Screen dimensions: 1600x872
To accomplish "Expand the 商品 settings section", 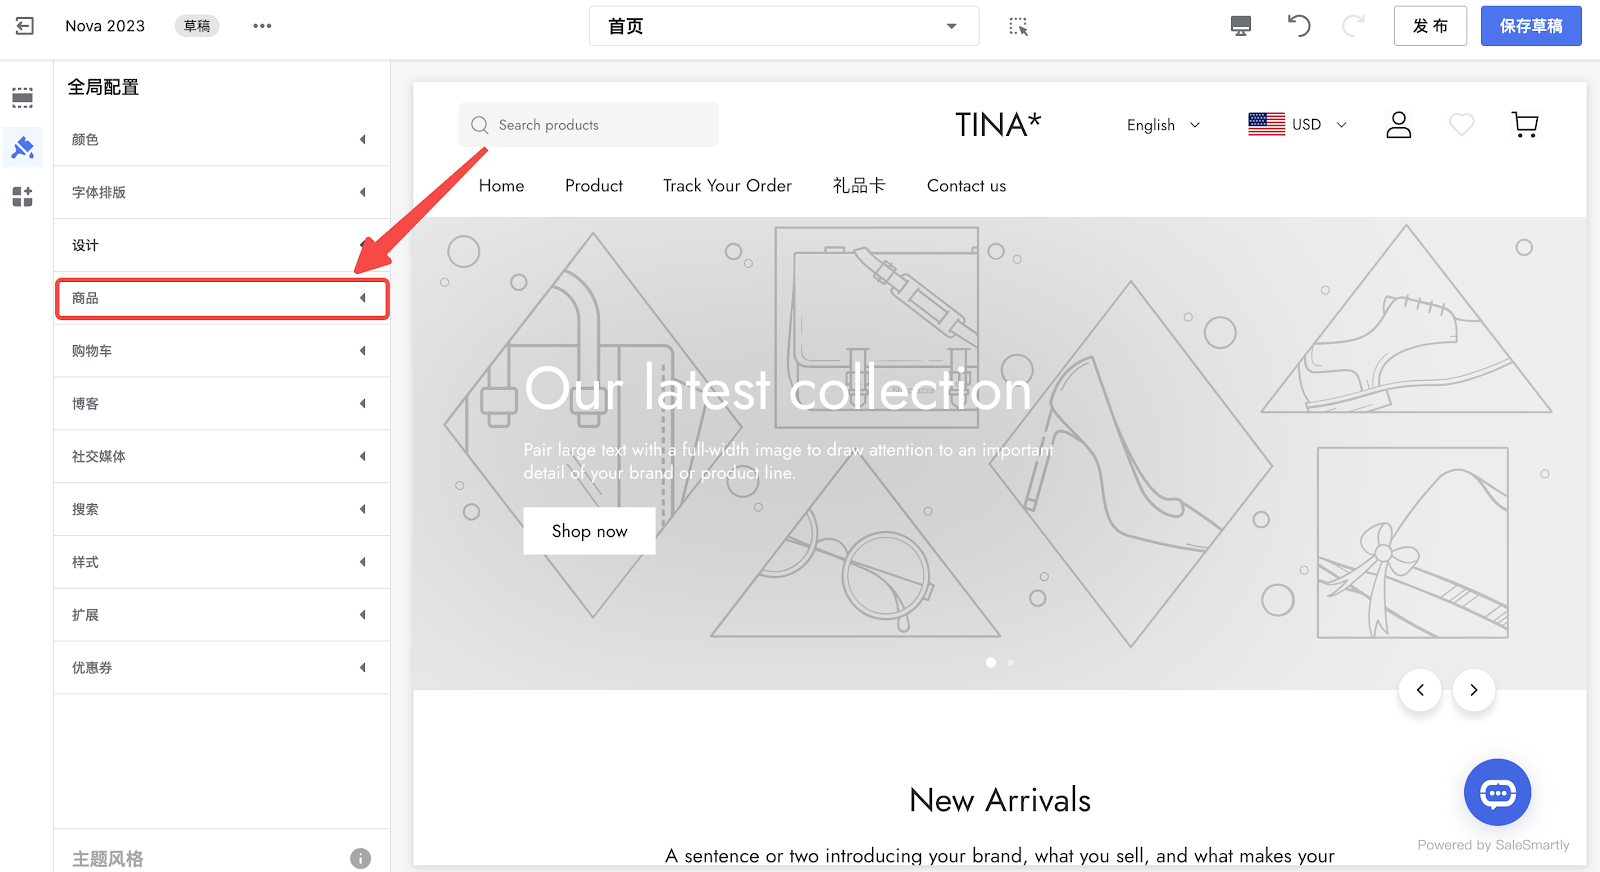I will pyautogui.click(x=222, y=298).
